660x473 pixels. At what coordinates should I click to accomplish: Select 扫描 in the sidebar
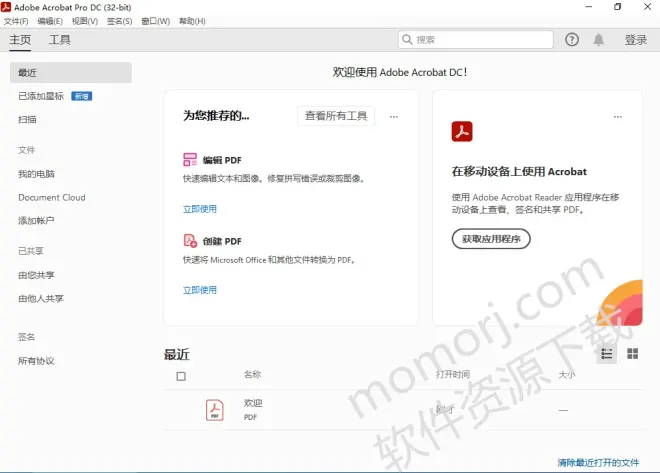[27, 120]
